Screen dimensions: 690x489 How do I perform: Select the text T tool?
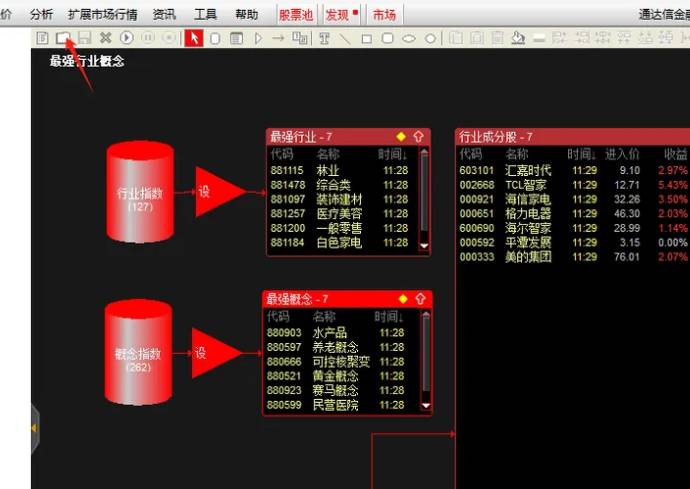(x=324, y=39)
